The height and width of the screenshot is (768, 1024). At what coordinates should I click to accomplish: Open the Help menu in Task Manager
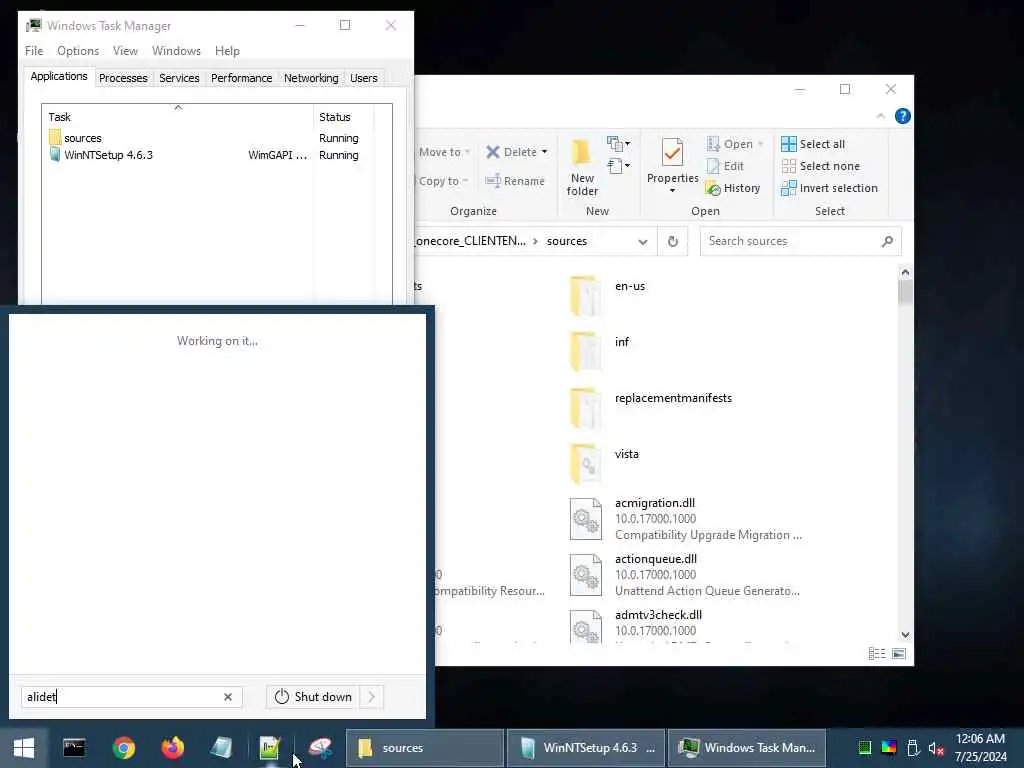tap(227, 51)
